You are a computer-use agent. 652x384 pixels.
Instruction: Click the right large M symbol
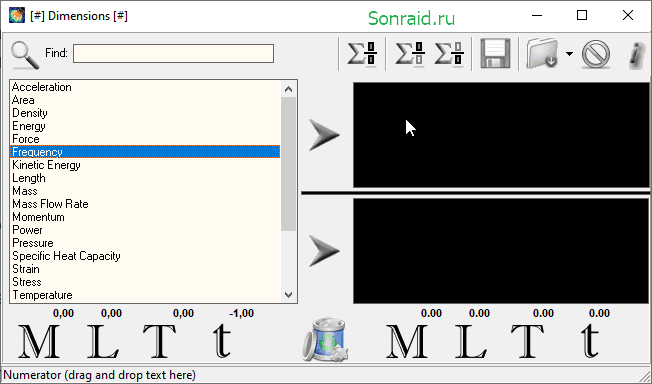click(407, 342)
